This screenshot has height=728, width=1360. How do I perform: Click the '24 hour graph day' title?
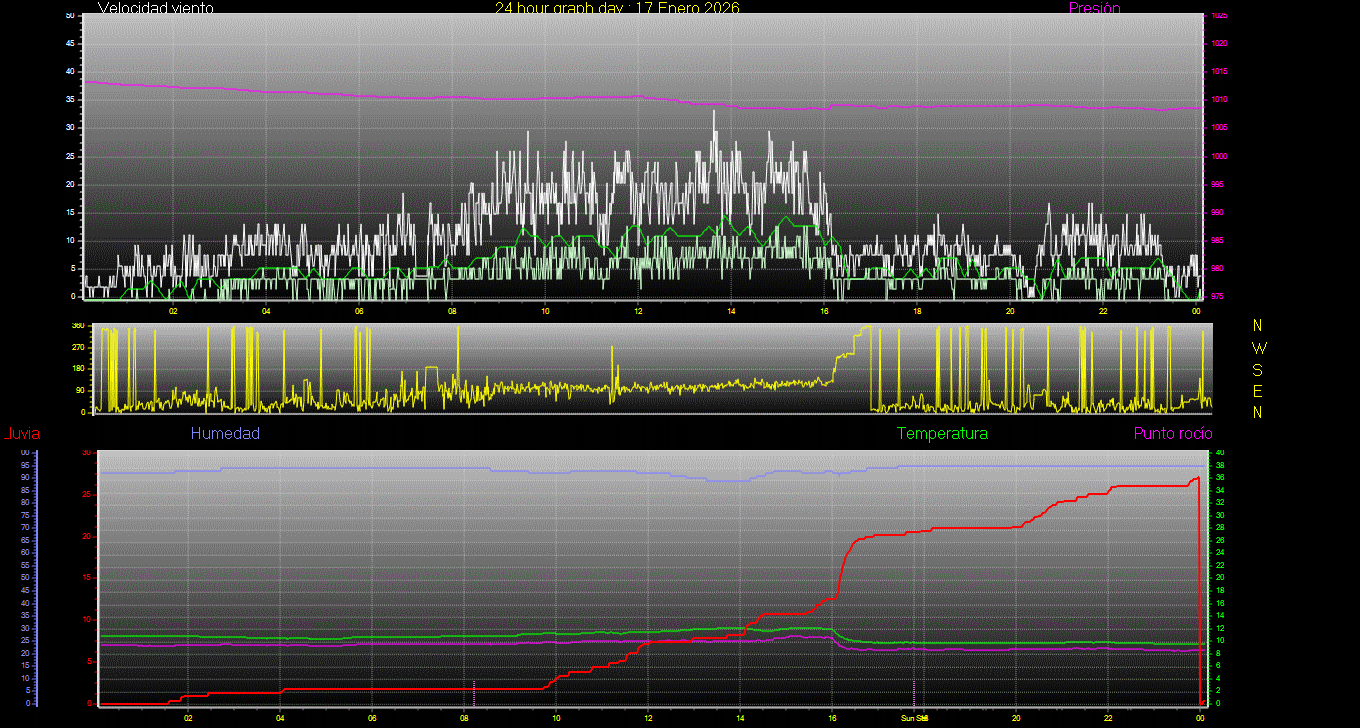point(617,8)
